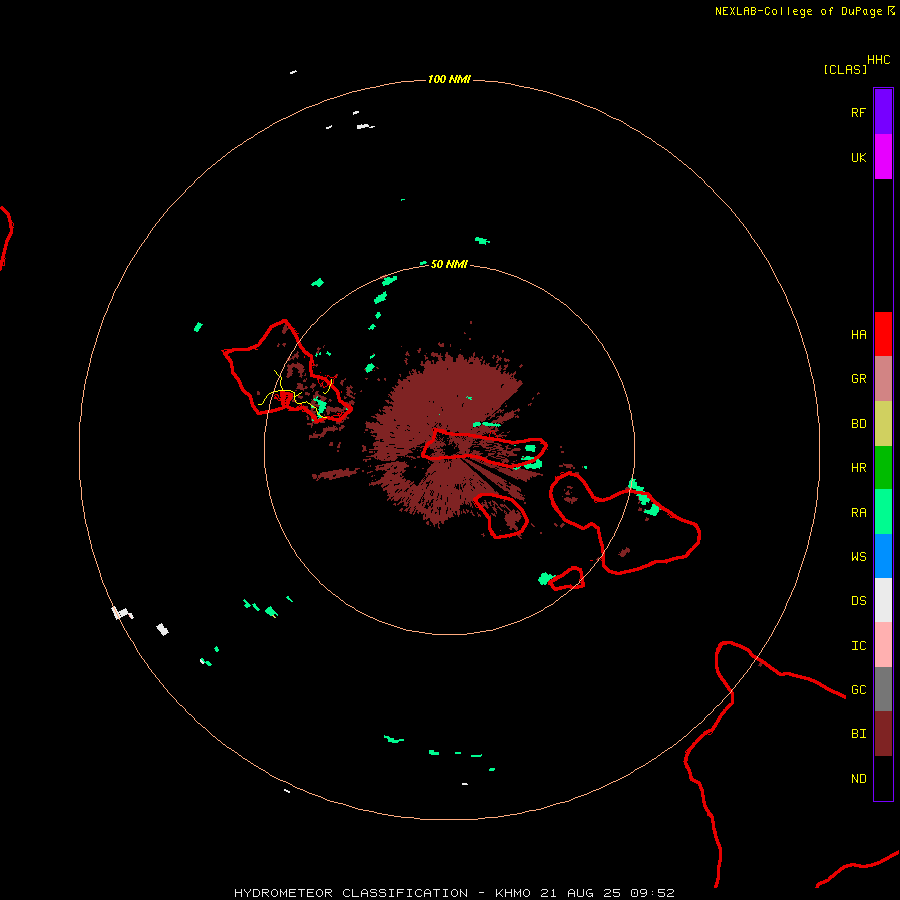
Task: Click the UK magenta legend swatch
Action: point(883,157)
